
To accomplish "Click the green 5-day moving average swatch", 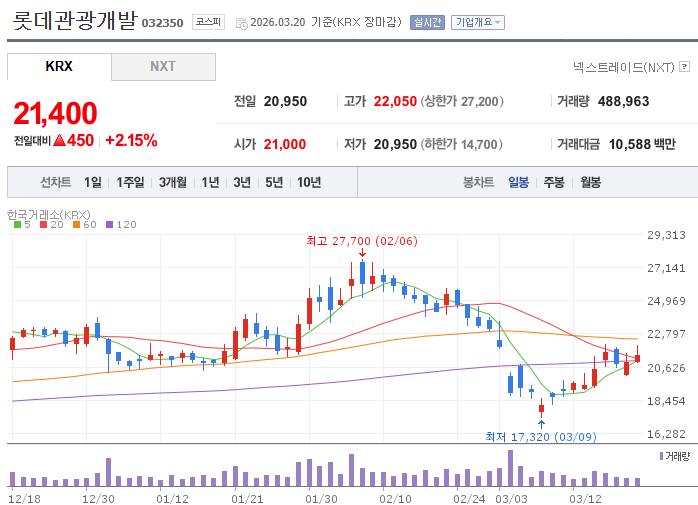I will coord(18,225).
